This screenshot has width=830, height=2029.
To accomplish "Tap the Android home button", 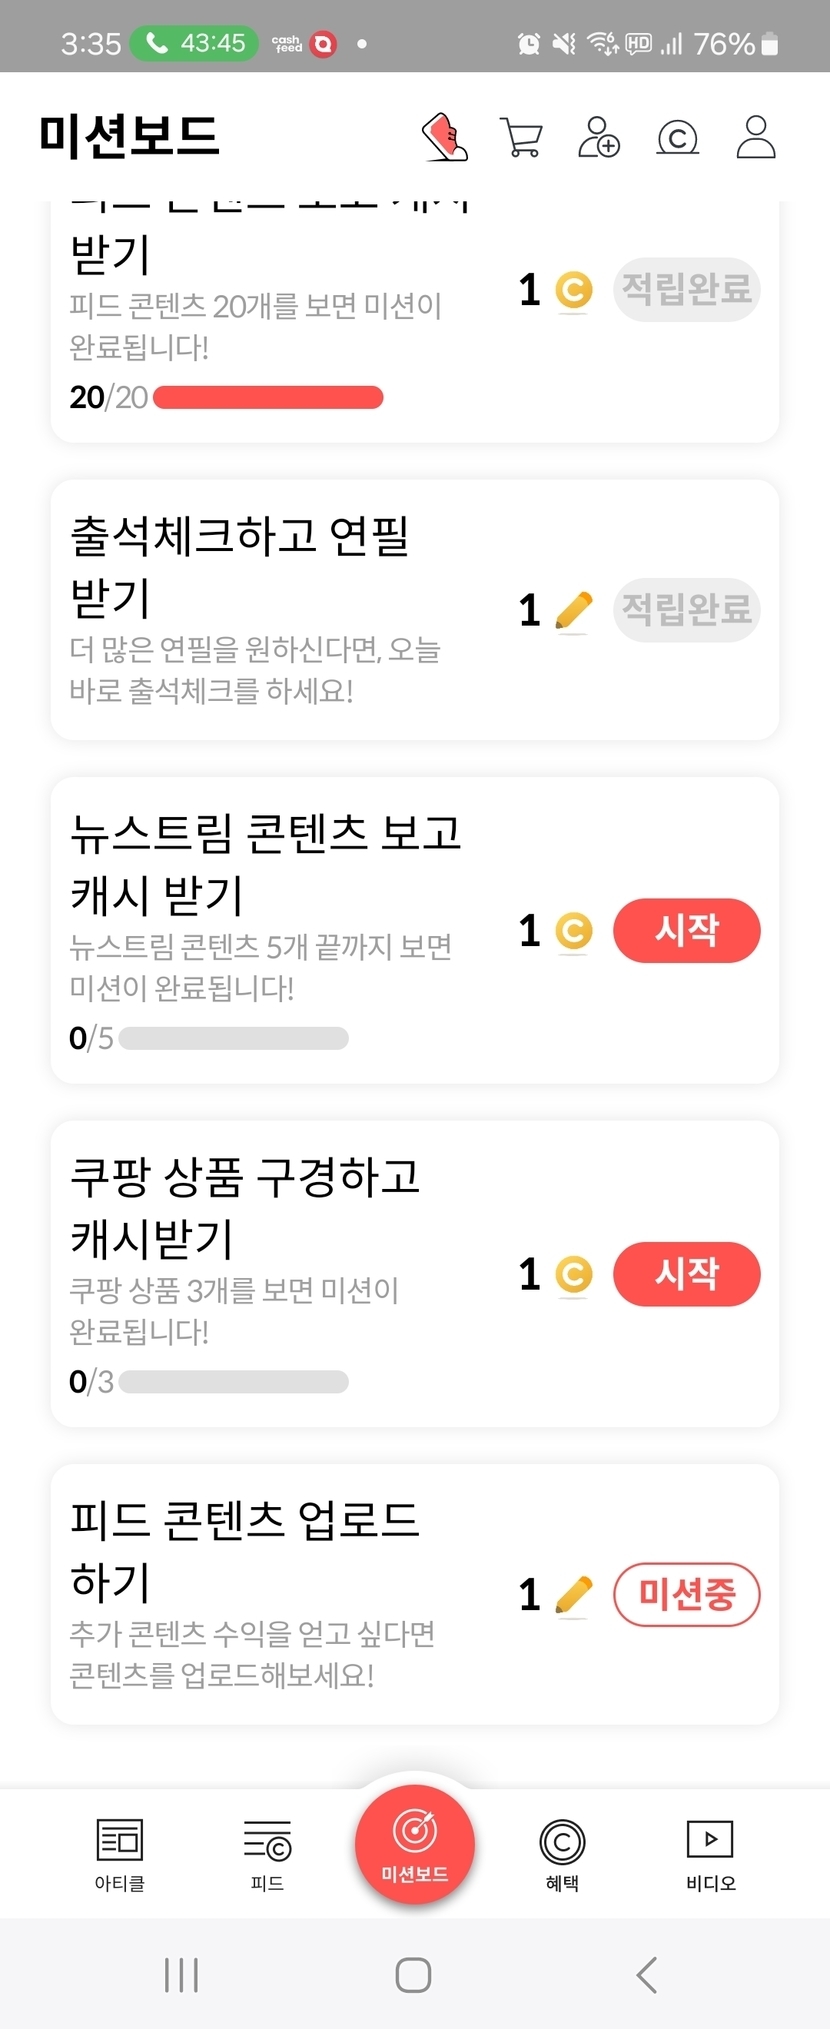I will pos(413,1975).
